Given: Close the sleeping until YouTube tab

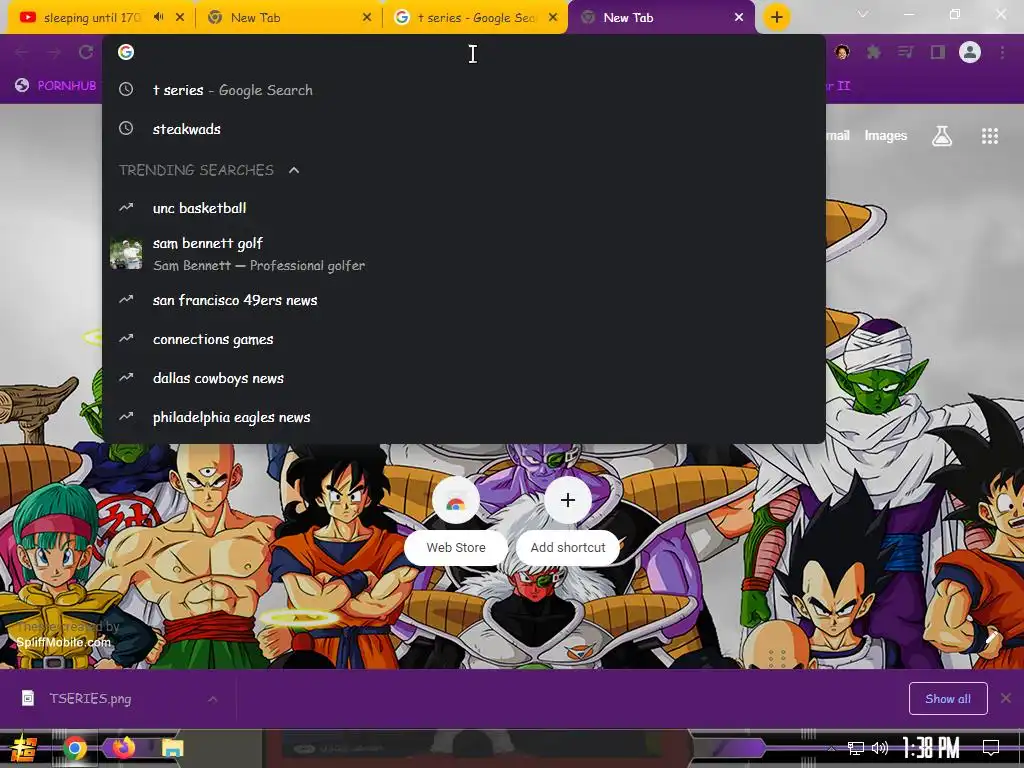Looking at the screenshot, I should tap(180, 17).
